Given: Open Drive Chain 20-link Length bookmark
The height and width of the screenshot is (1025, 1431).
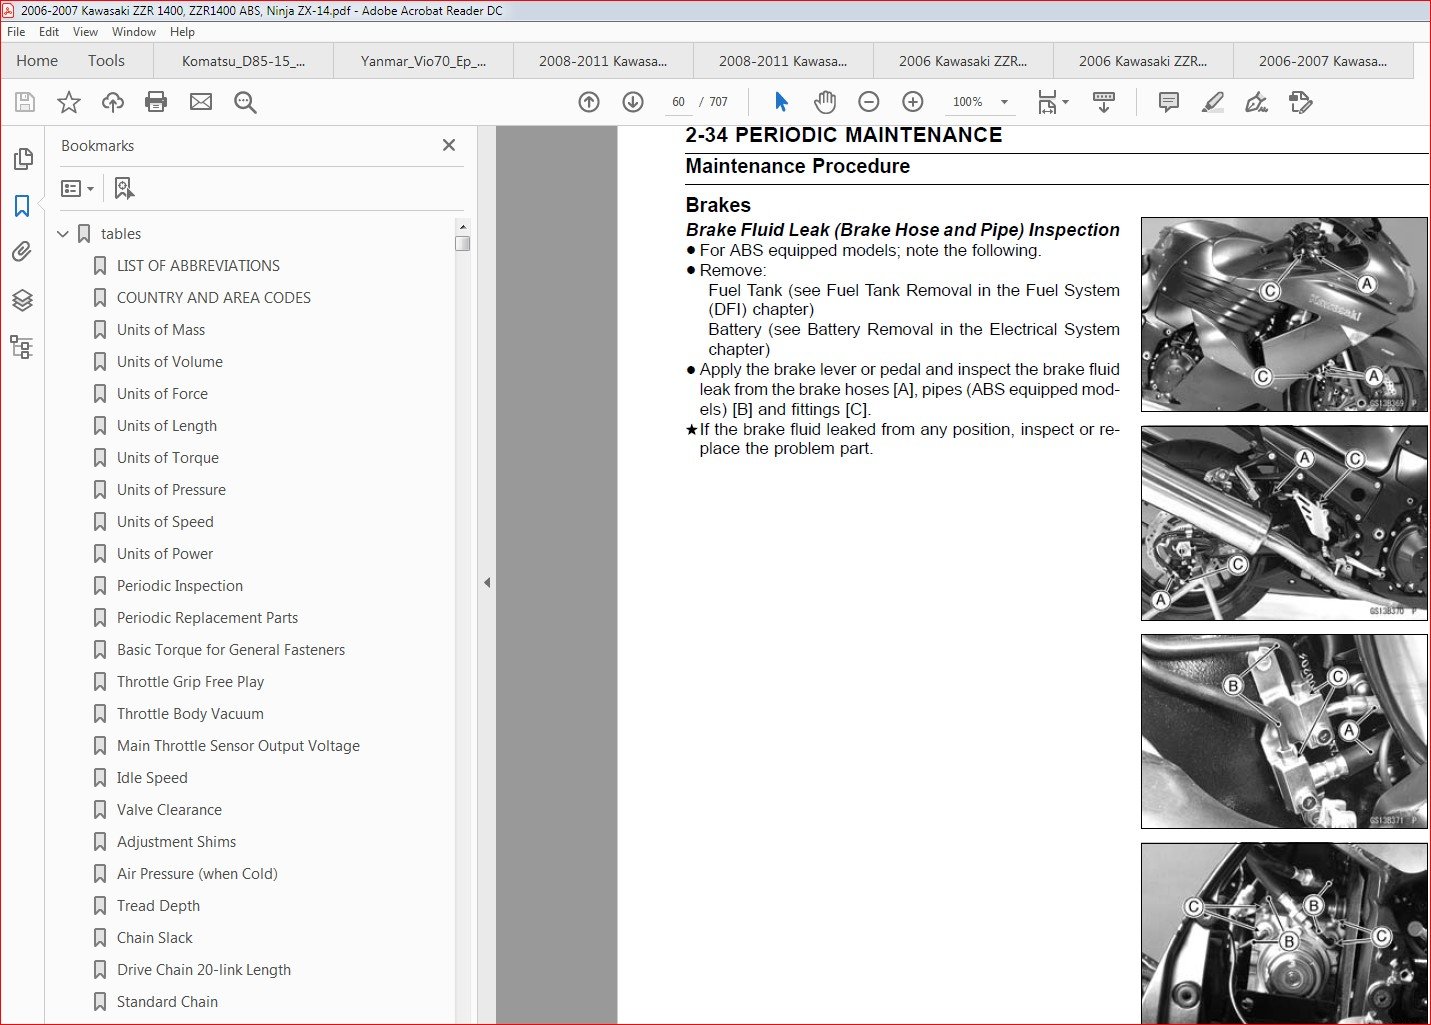Looking at the screenshot, I should 204,970.
